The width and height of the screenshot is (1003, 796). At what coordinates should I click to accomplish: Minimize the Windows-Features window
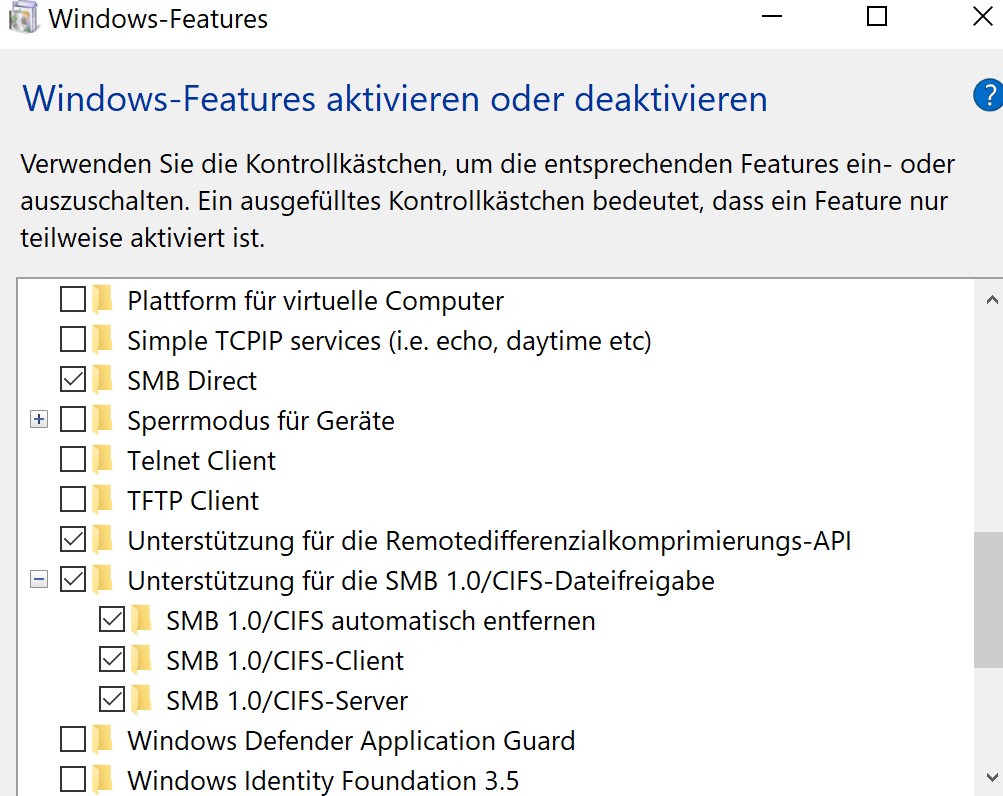click(x=772, y=17)
